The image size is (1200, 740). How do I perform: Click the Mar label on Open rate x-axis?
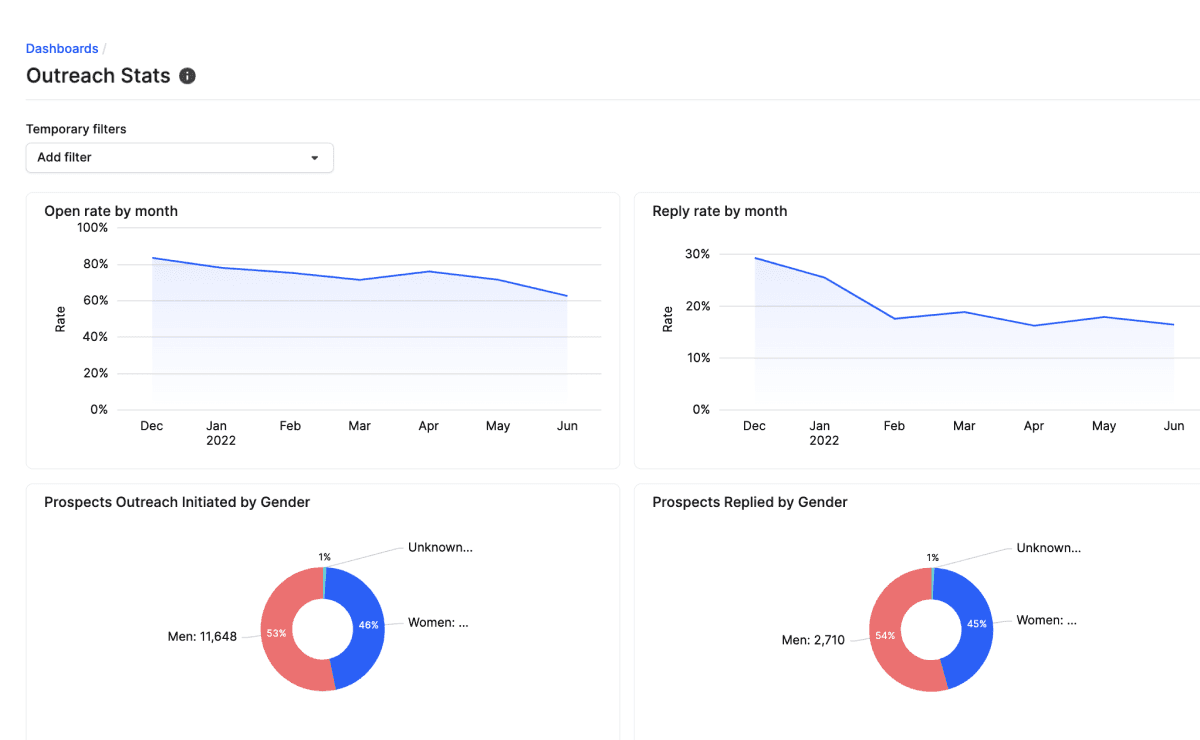click(x=359, y=425)
